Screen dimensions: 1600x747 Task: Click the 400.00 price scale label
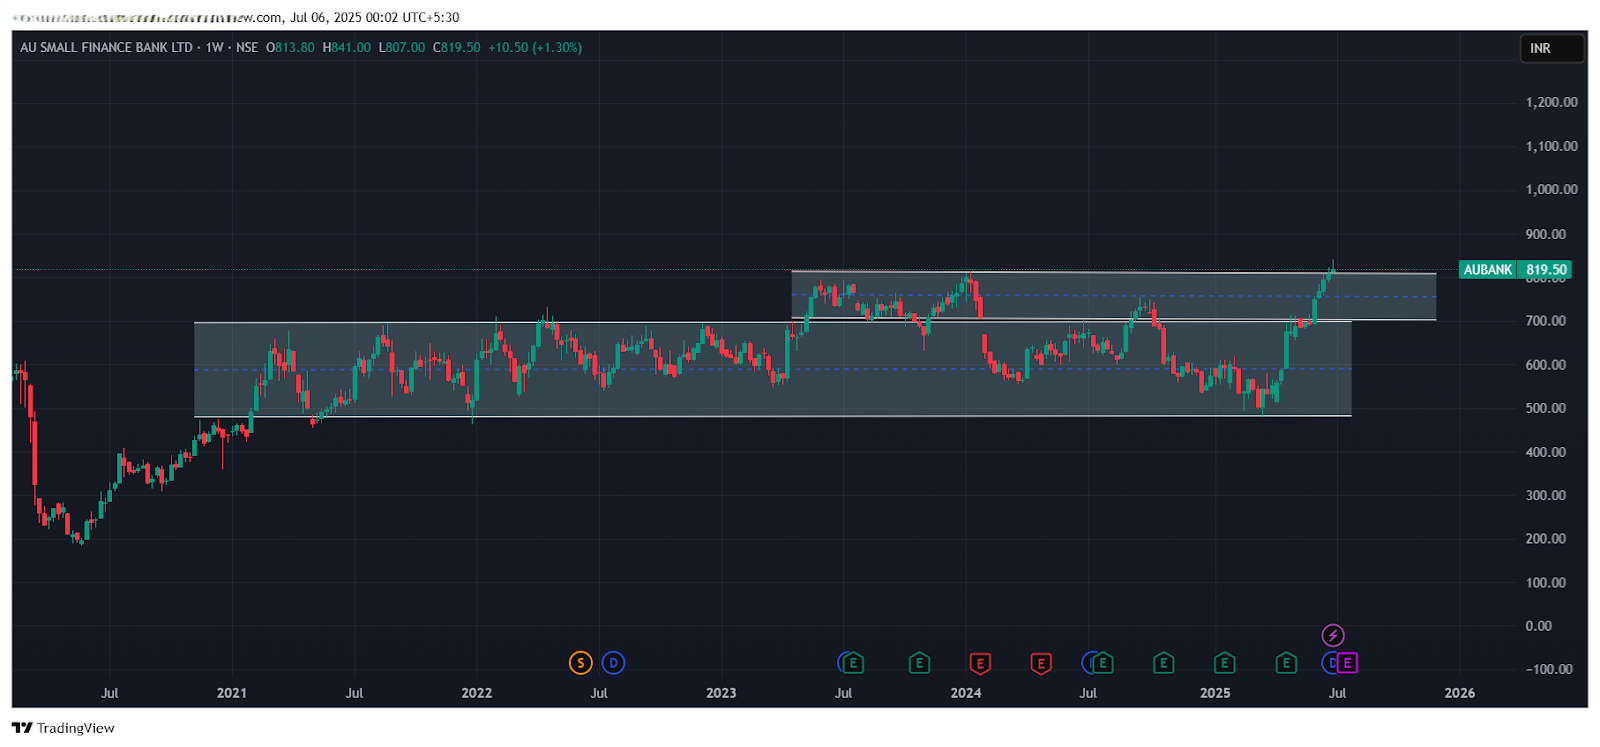1546,452
